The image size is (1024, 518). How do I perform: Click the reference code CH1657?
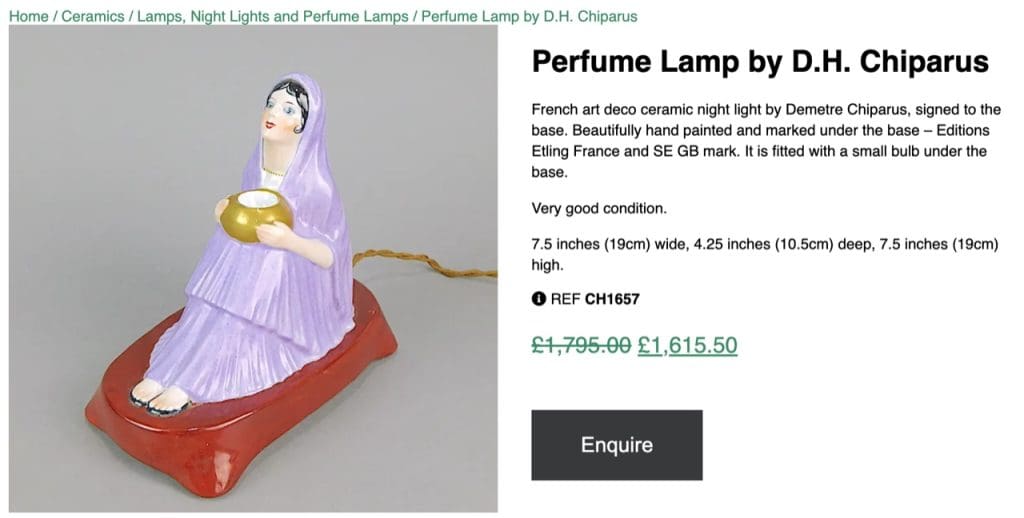pyautogui.click(x=612, y=298)
